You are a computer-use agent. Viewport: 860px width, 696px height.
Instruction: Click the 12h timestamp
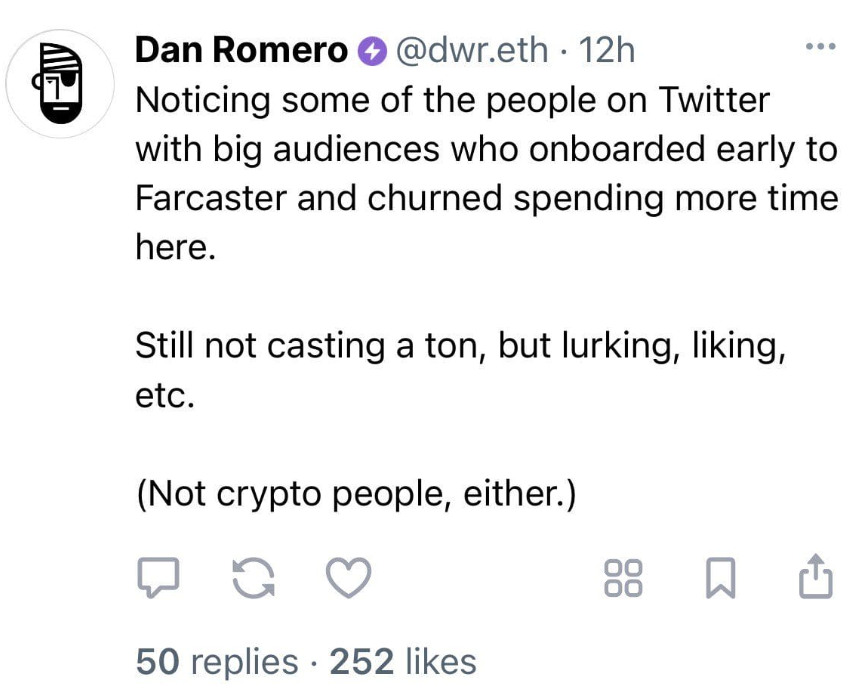607,51
